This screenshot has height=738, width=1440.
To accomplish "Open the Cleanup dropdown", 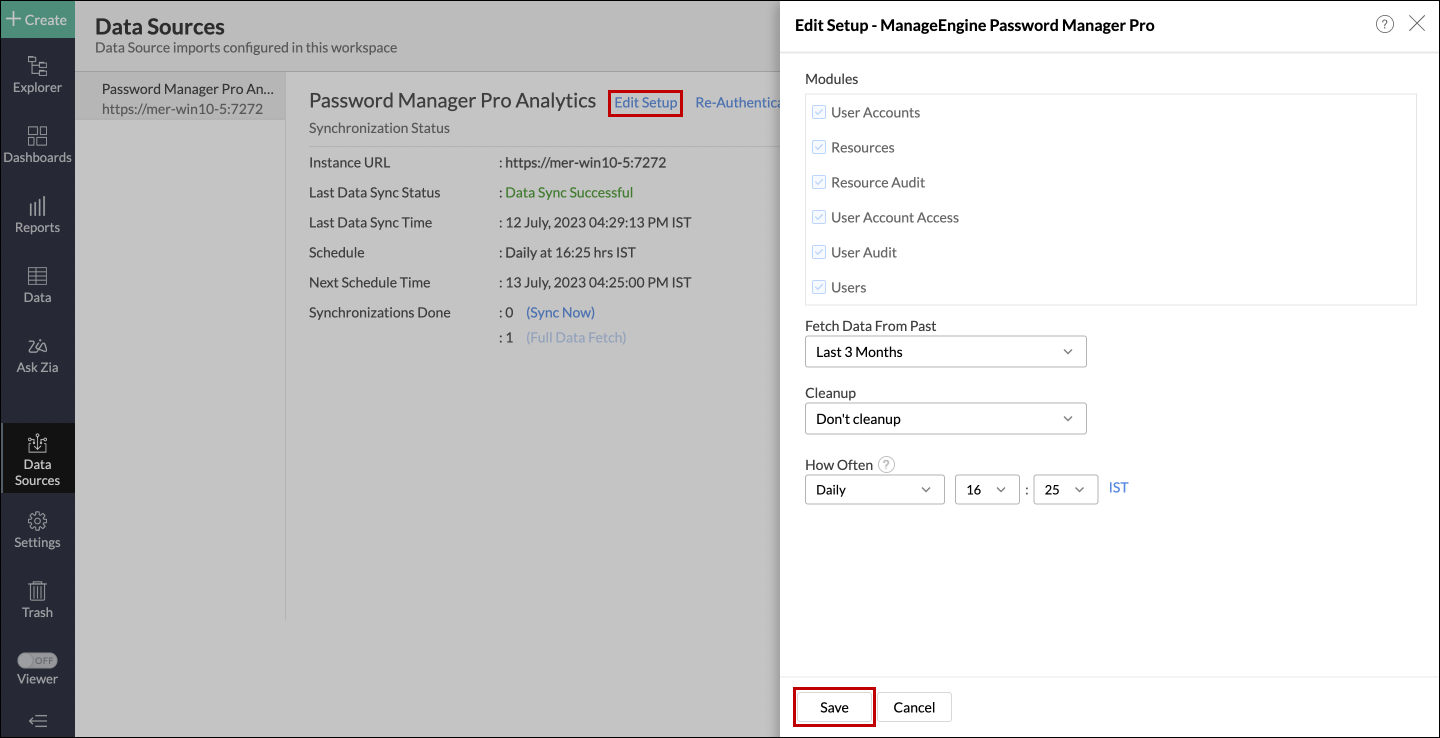I will tap(945, 419).
